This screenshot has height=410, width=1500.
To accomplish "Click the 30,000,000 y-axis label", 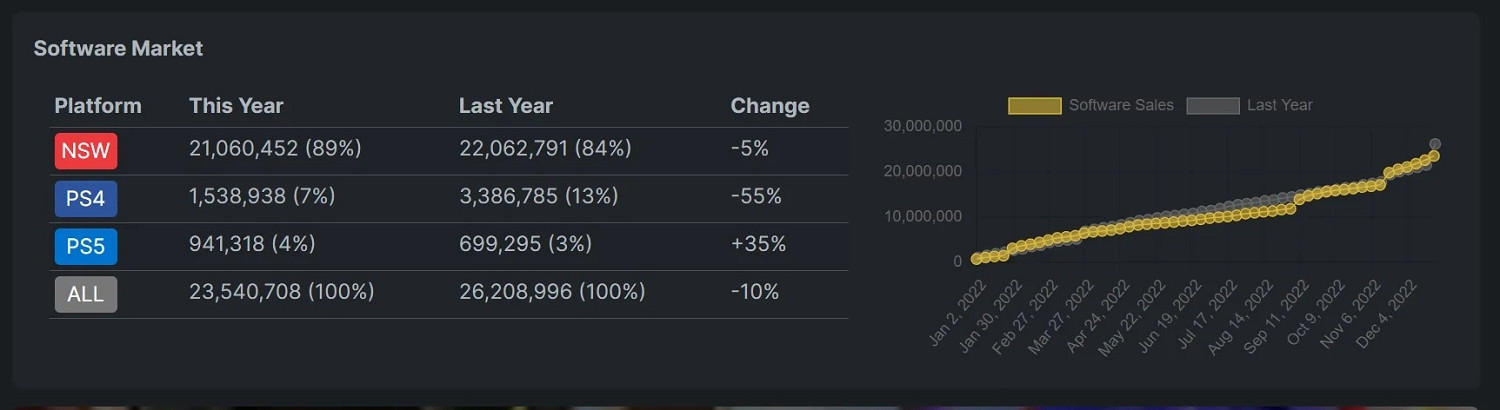I will pyautogui.click(x=923, y=126).
